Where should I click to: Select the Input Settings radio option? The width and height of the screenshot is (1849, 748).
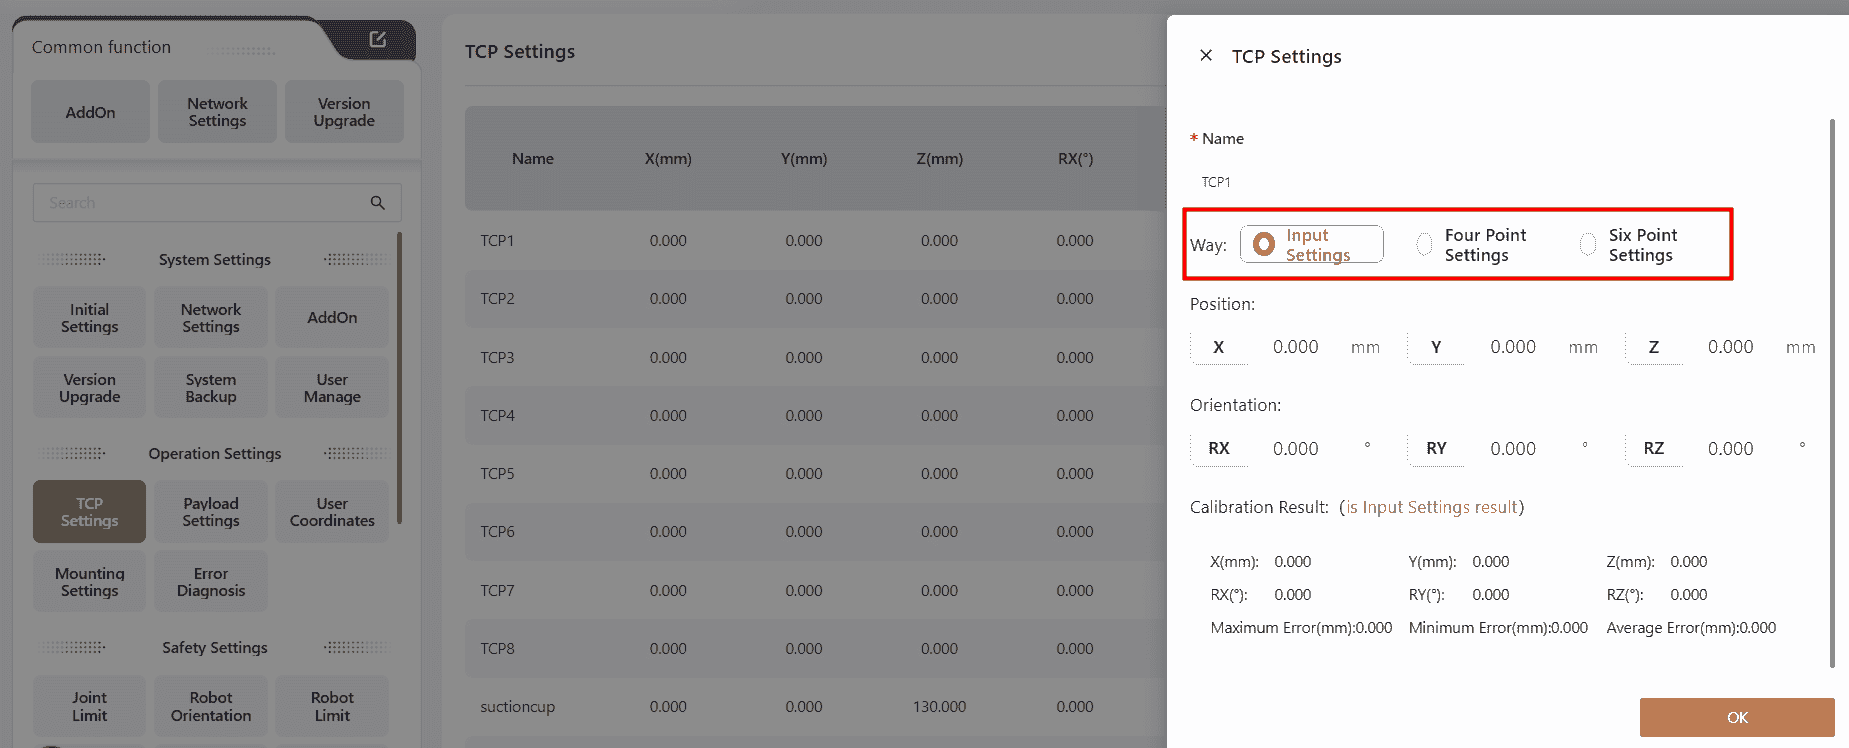pos(1264,245)
